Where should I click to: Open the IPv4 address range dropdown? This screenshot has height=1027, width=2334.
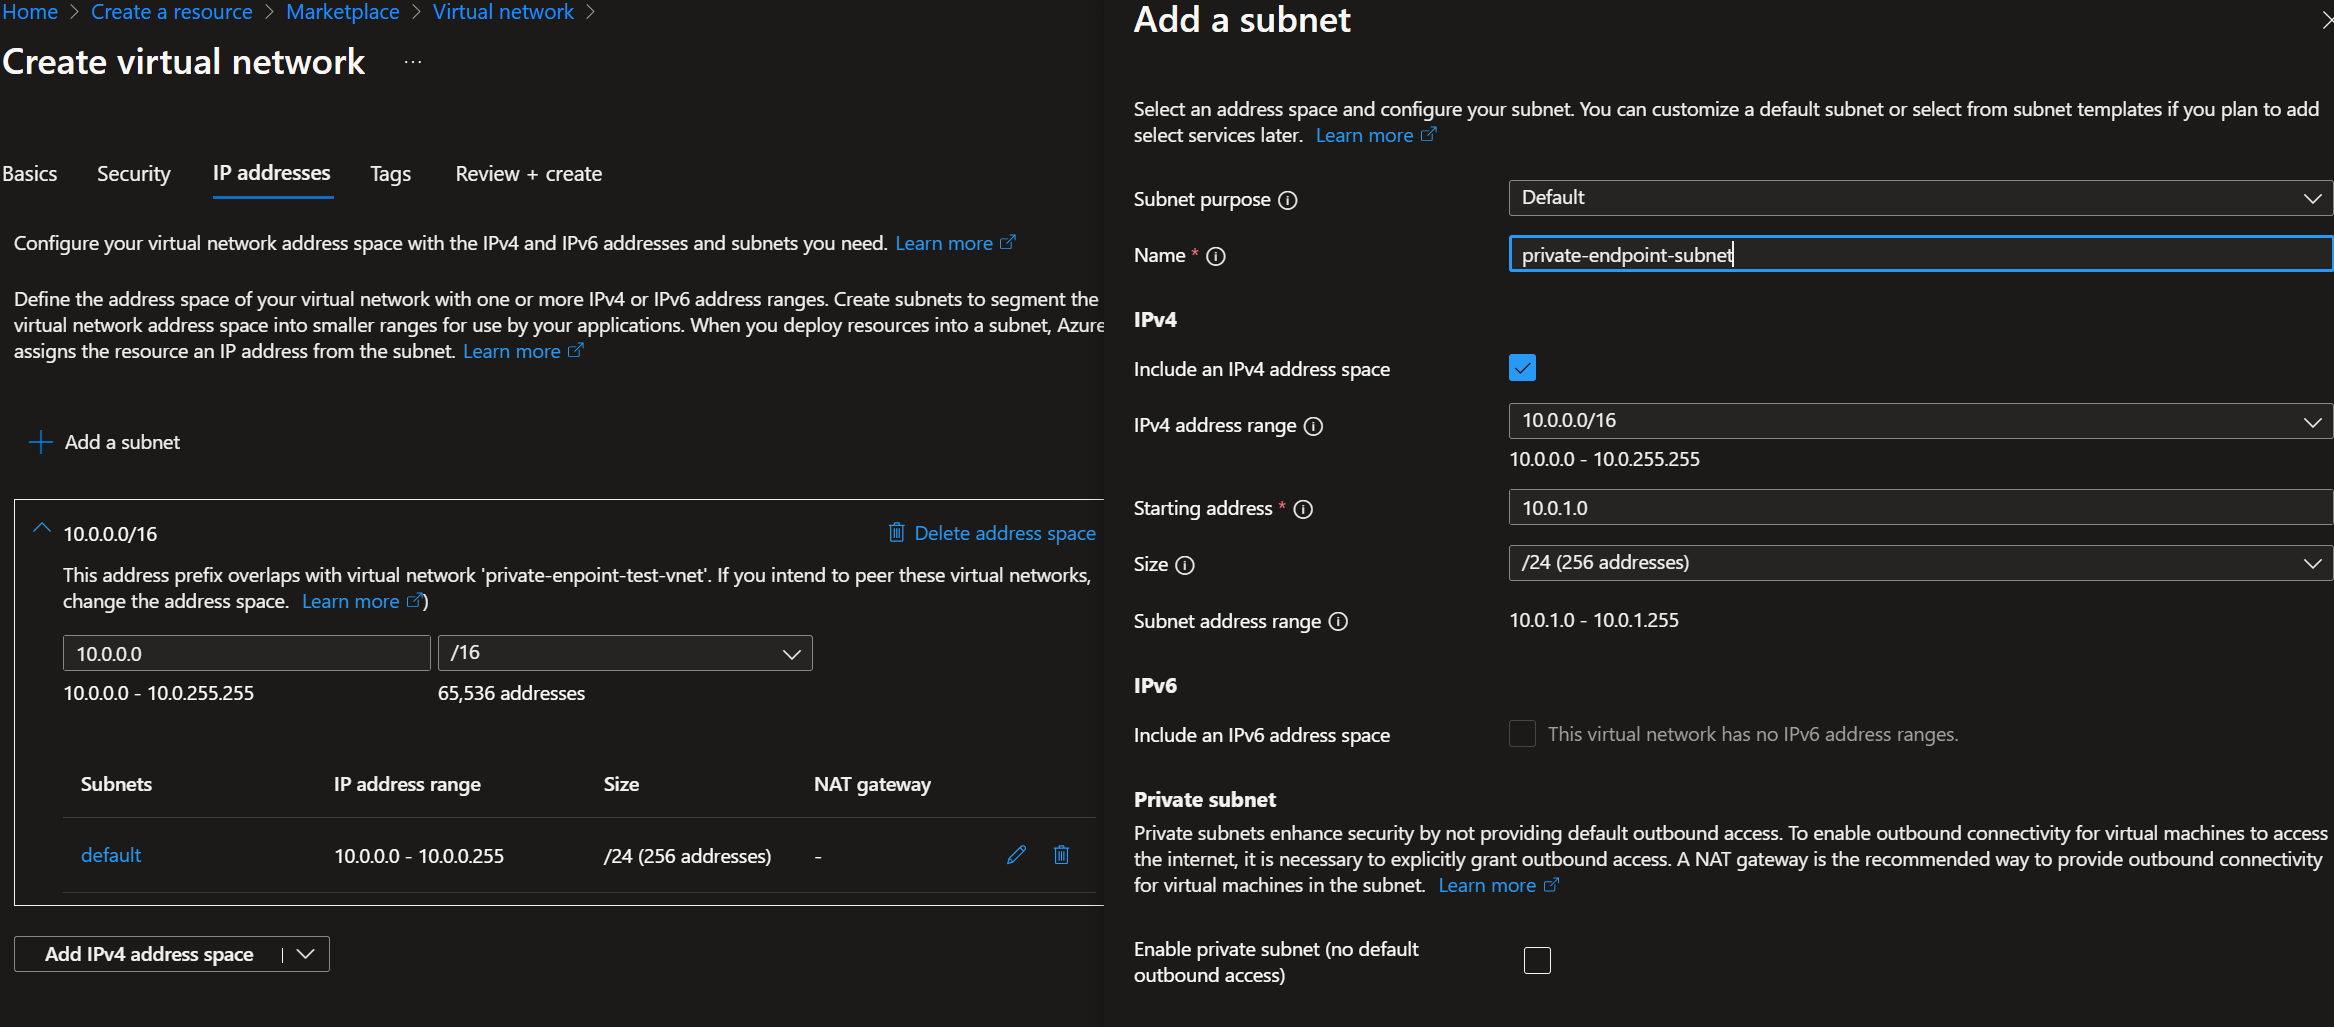tap(1920, 421)
